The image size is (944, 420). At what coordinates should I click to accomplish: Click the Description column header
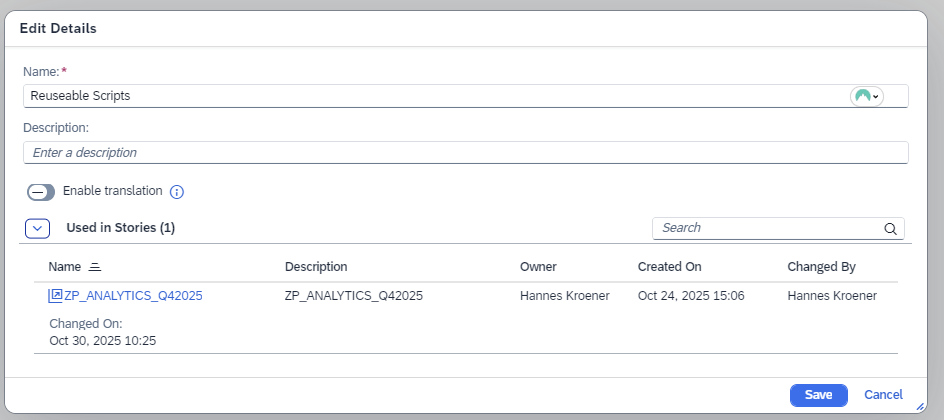(x=316, y=267)
